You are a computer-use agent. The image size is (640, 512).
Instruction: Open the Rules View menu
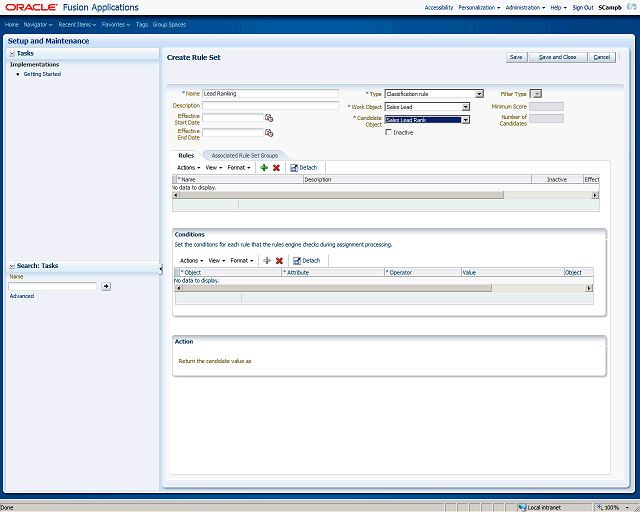[x=214, y=168]
